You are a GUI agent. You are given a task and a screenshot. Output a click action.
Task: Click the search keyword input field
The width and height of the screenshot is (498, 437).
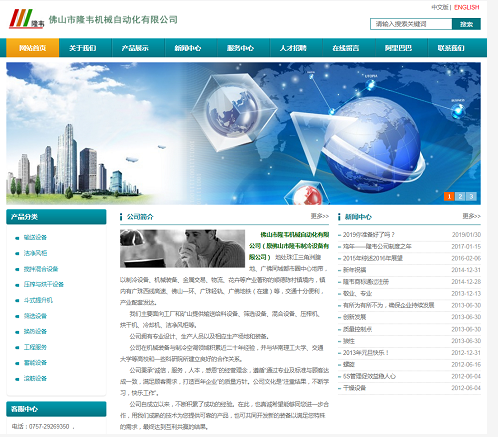(411, 24)
